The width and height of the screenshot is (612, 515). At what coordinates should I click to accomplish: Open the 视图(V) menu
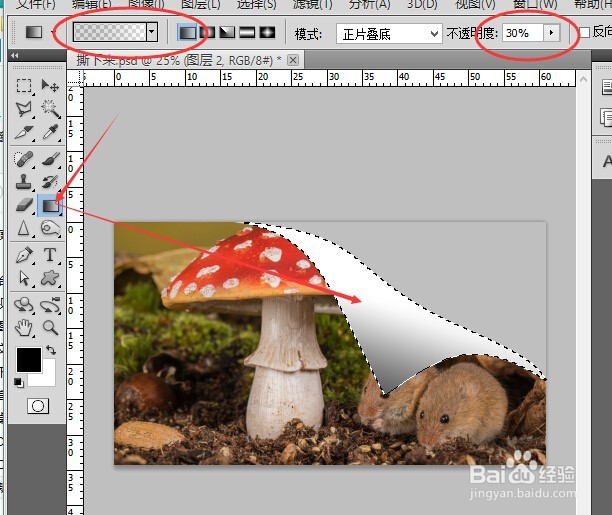coord(475,4)
